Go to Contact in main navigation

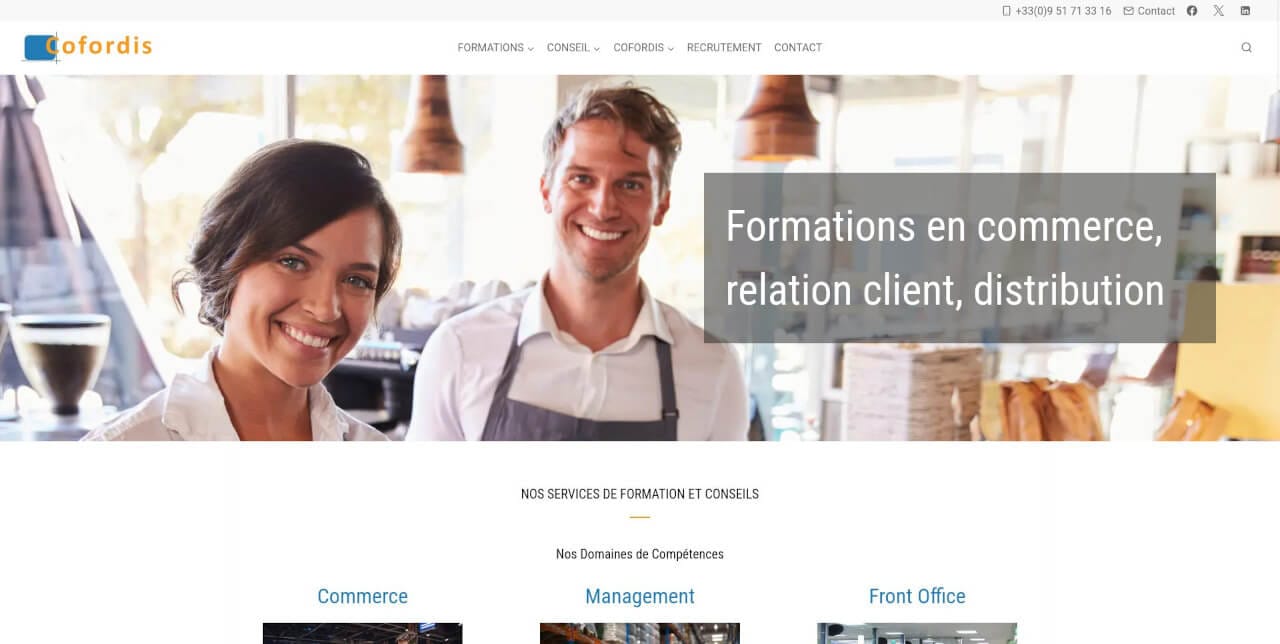(x=798, y=47)
